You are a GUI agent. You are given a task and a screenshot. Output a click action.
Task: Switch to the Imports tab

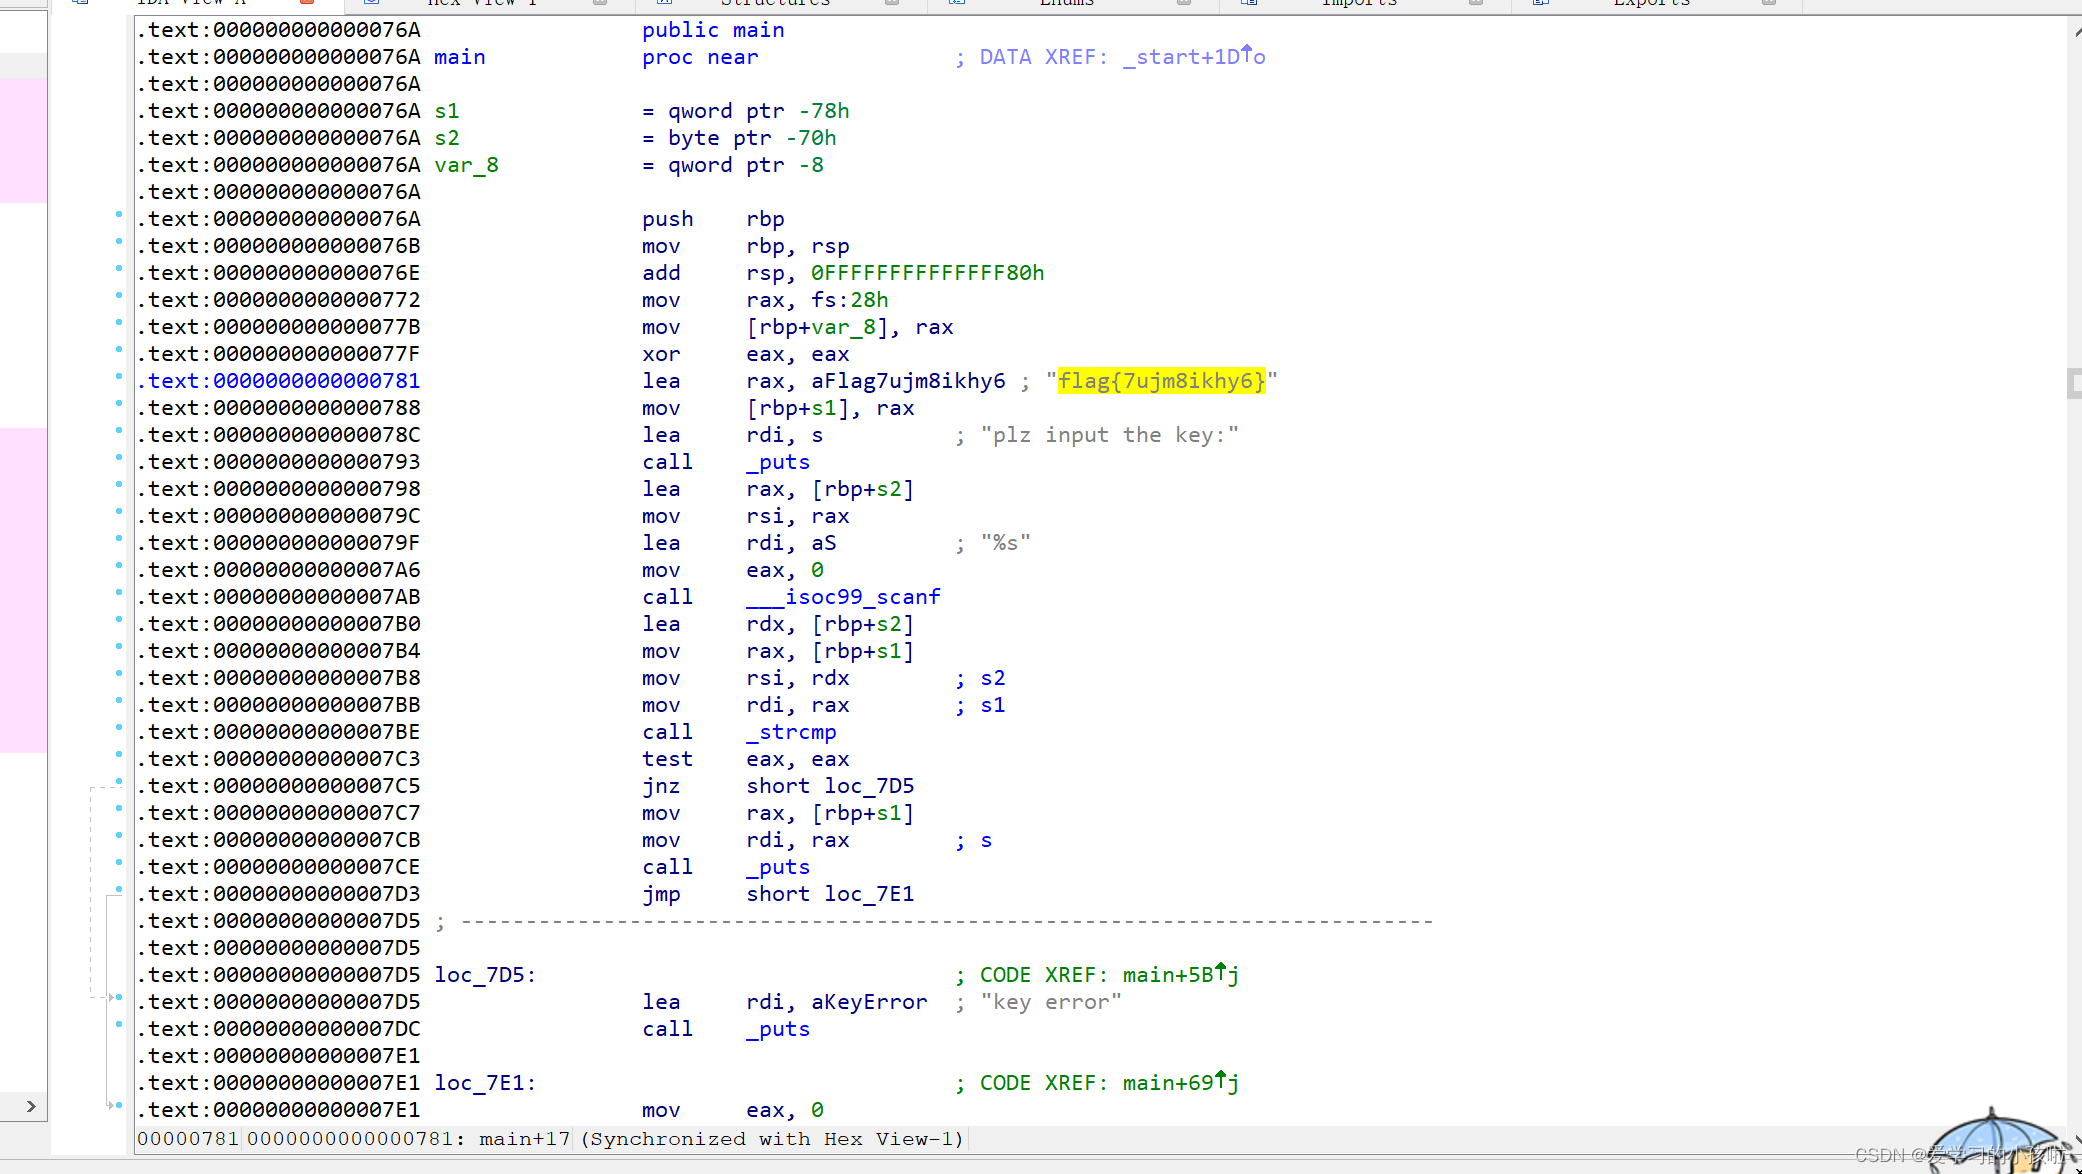coord(1358,3)
